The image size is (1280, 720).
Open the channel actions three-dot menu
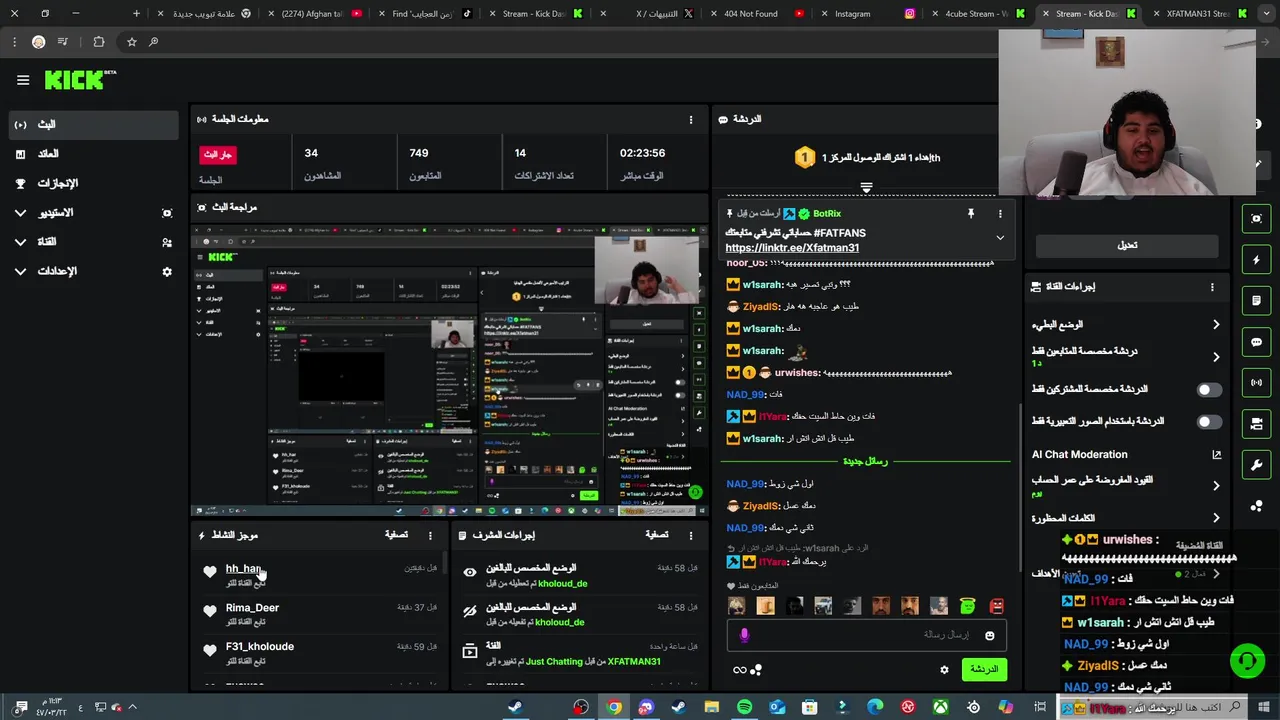click(x=1212, y=287)
